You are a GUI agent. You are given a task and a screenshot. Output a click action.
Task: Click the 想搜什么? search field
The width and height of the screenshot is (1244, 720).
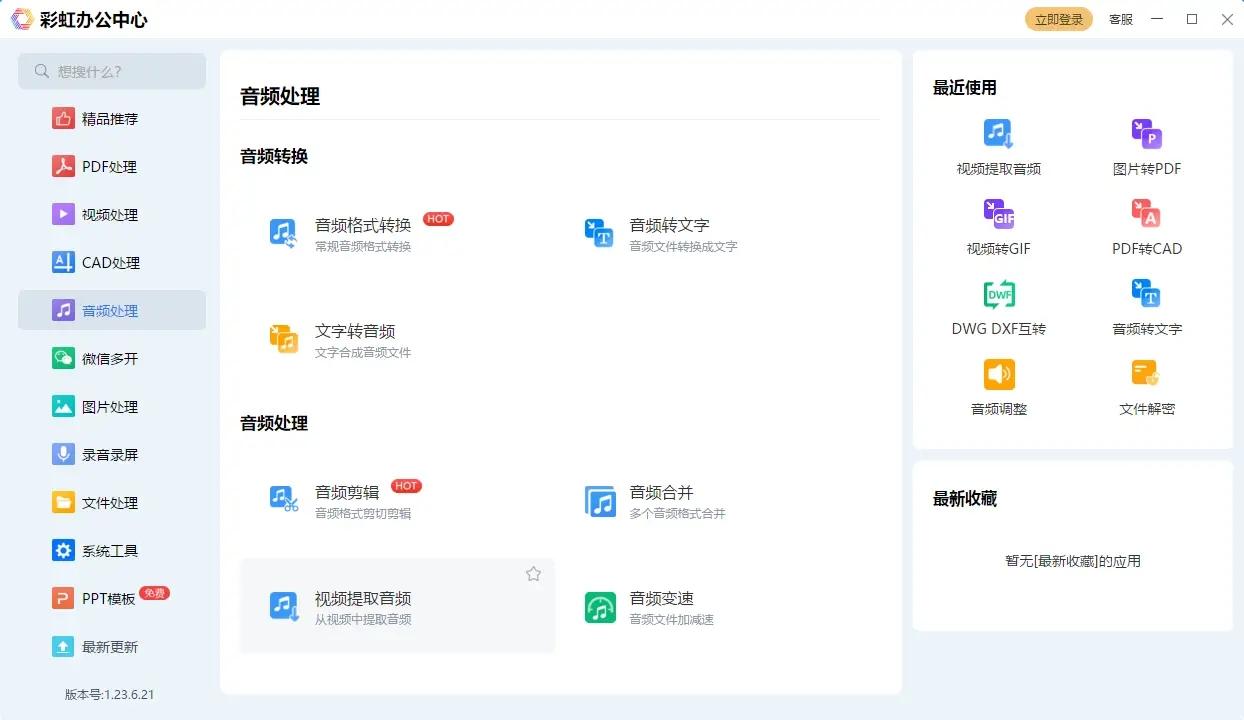[112, 71]
